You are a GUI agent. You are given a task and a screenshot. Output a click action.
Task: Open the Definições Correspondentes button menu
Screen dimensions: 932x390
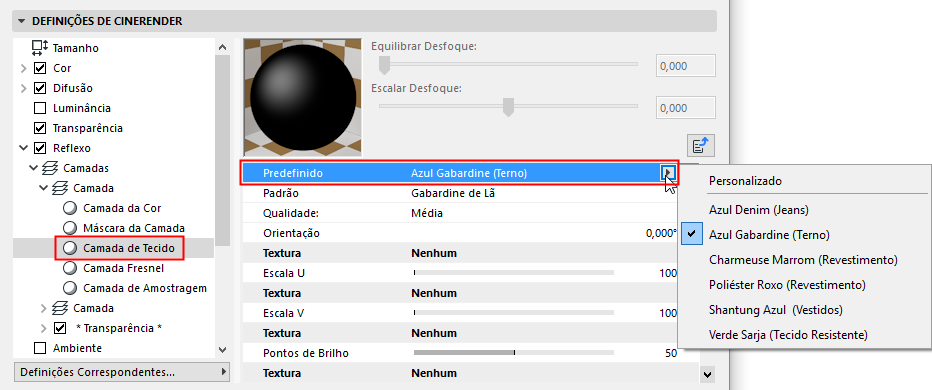point(121,372)
